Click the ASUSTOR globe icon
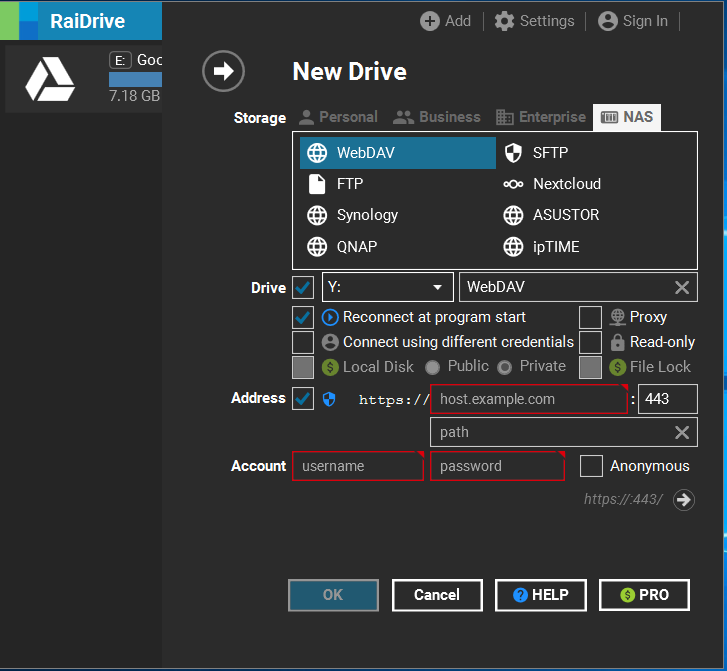Image resolution: width=727 pixels, height=671 pixels. (513, 215)
